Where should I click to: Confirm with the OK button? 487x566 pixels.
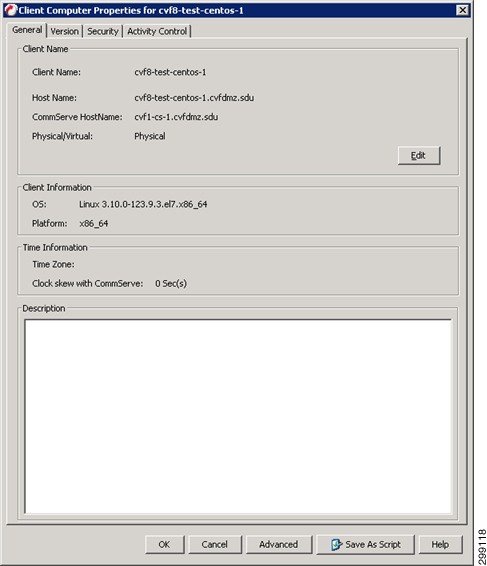165,544
